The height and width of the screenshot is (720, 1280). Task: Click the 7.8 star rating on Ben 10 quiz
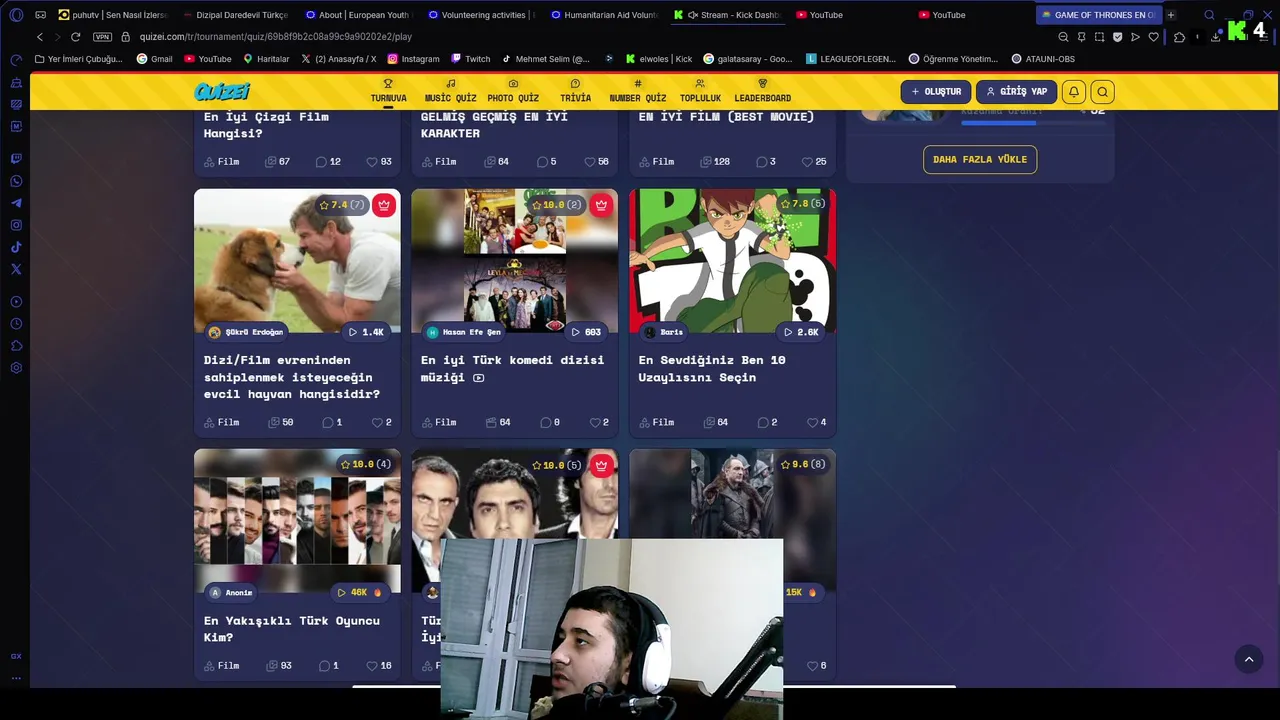click(x=803, y=204)
